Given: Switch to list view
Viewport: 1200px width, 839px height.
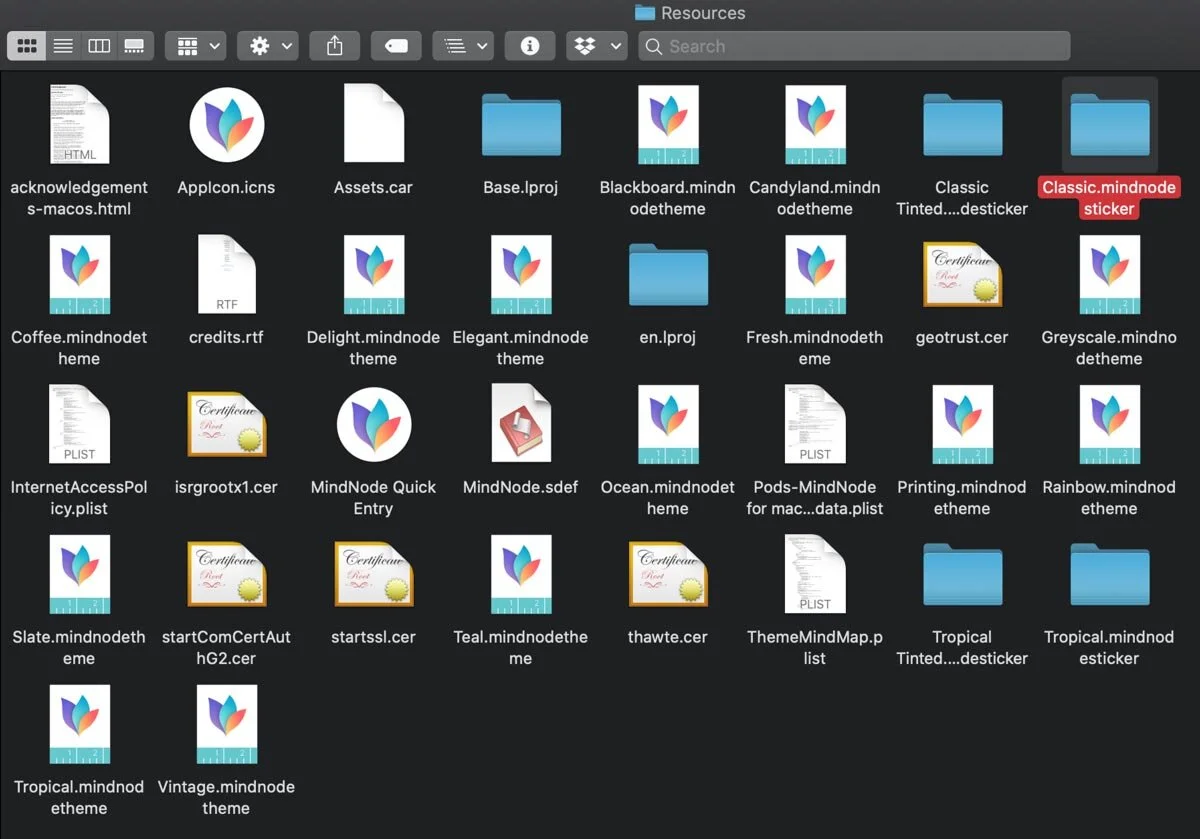Looking at the screenshot, I should (x=62, y=45).
